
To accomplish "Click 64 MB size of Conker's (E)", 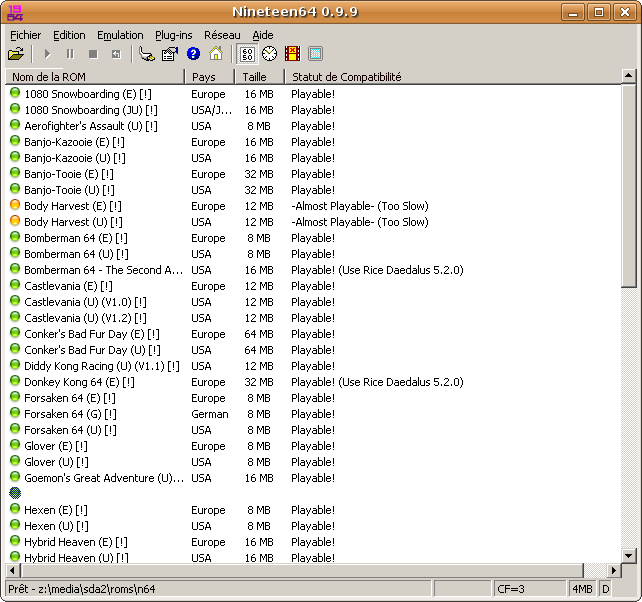I will [x=259, y=334].
